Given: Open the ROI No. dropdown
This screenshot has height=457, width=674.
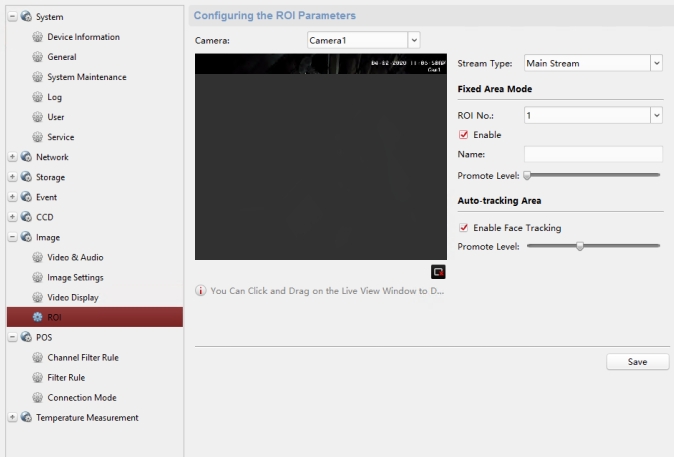Looking at the screenshot, I should pos(656,116).
